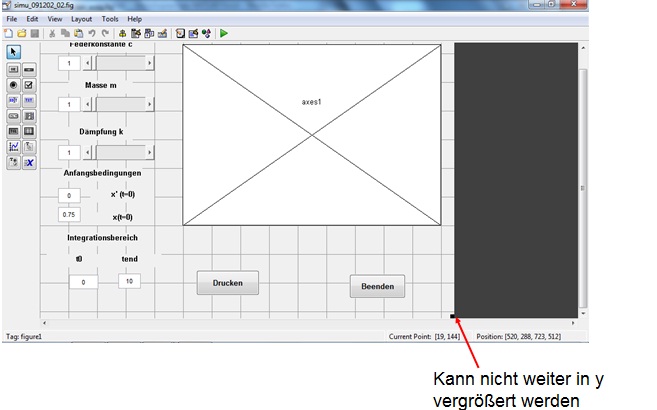The width and height of the screenshot is (657, 410).
Task: Click left arrow of Dämpfung k slider
Action: pos(86,152)
